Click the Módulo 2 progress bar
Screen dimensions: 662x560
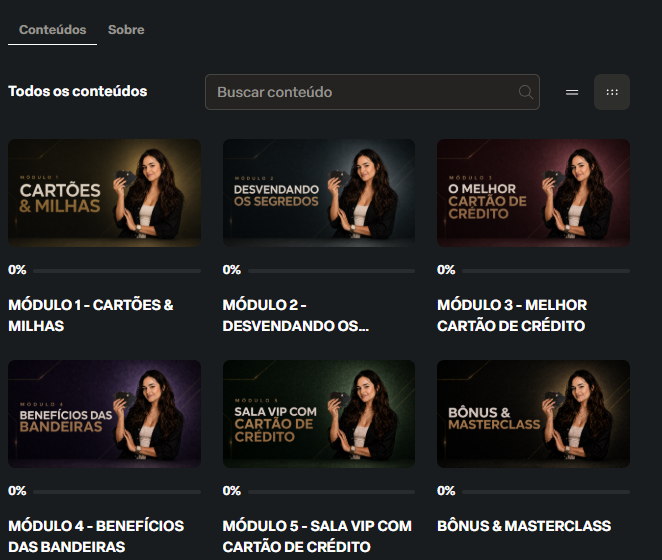tap(331, 271)
